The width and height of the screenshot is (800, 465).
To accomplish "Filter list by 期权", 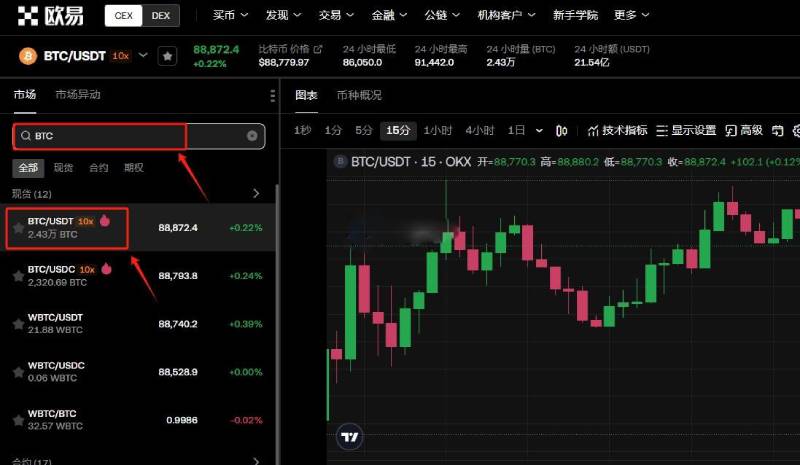I will 134,167.
